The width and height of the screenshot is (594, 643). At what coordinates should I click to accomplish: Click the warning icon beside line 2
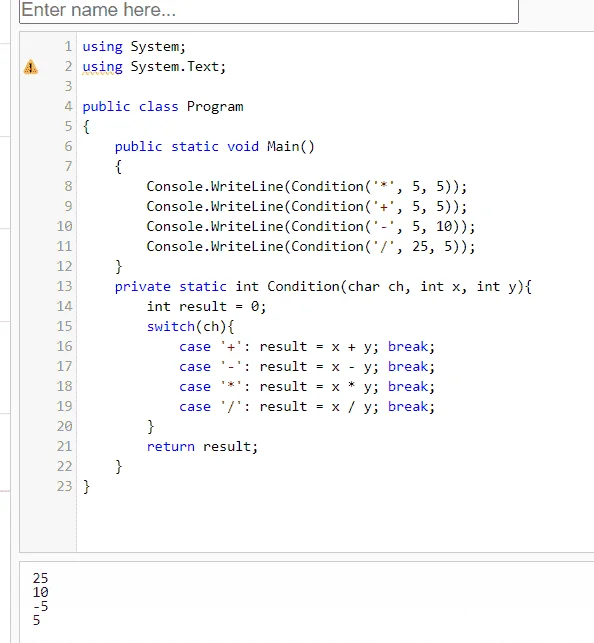coord(31,67)
